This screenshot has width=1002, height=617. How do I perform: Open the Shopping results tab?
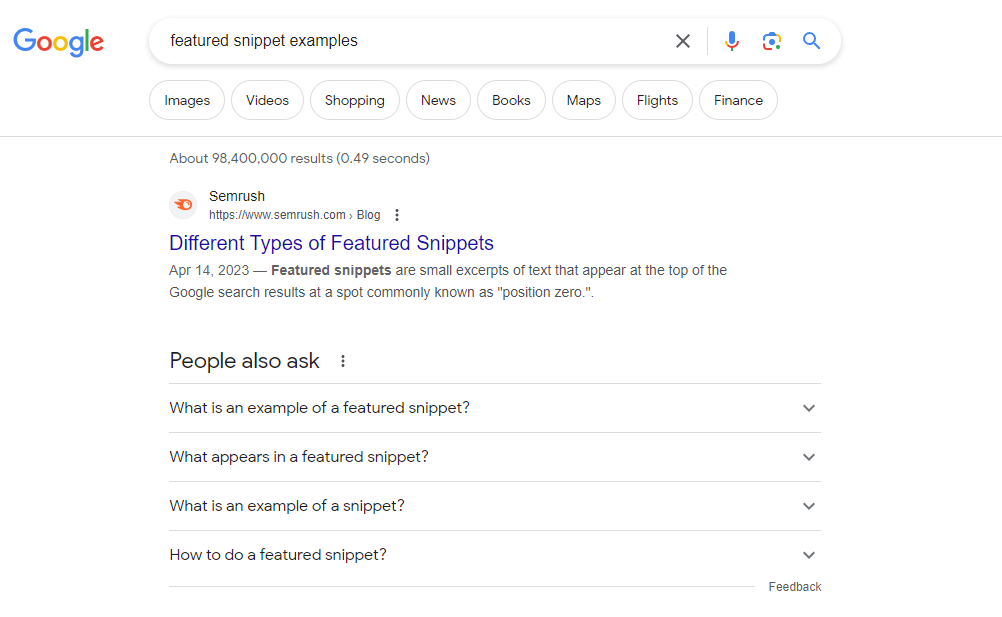pos(354,100)
